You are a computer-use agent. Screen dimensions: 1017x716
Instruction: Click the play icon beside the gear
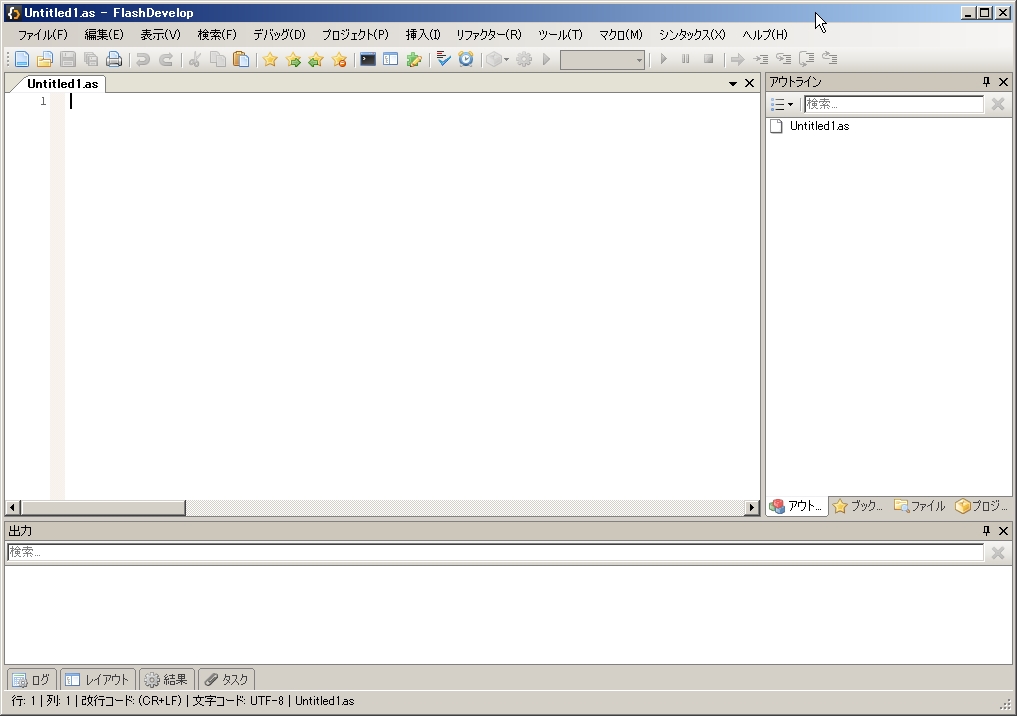point(546,60)
